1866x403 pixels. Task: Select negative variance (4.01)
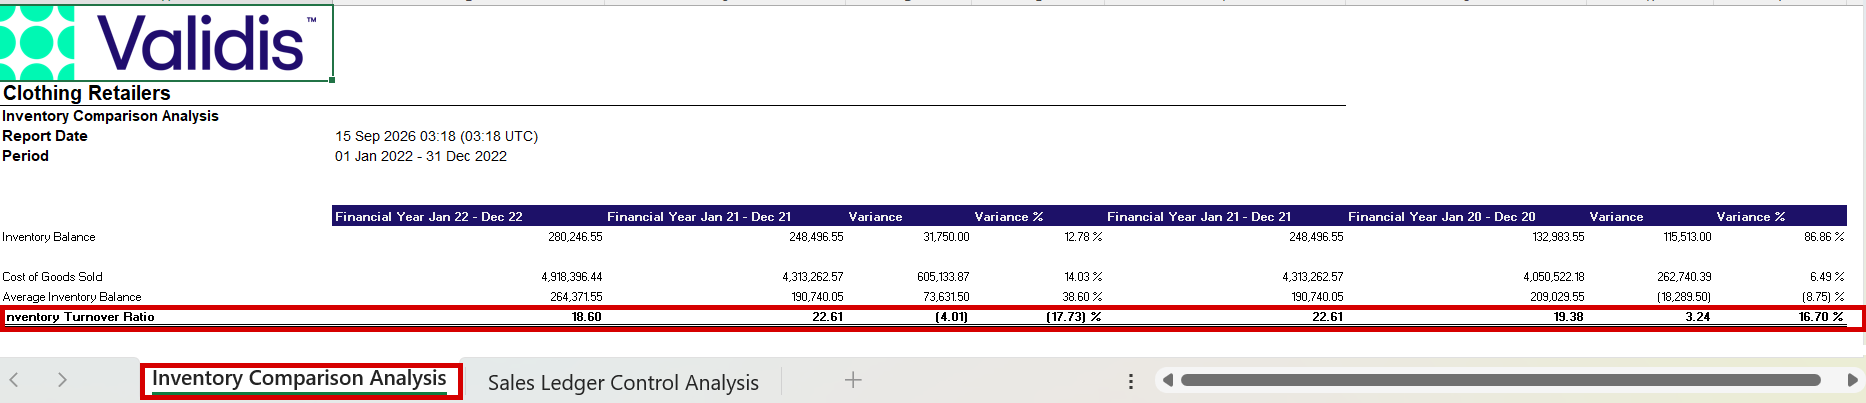click(x=951, y=317)
